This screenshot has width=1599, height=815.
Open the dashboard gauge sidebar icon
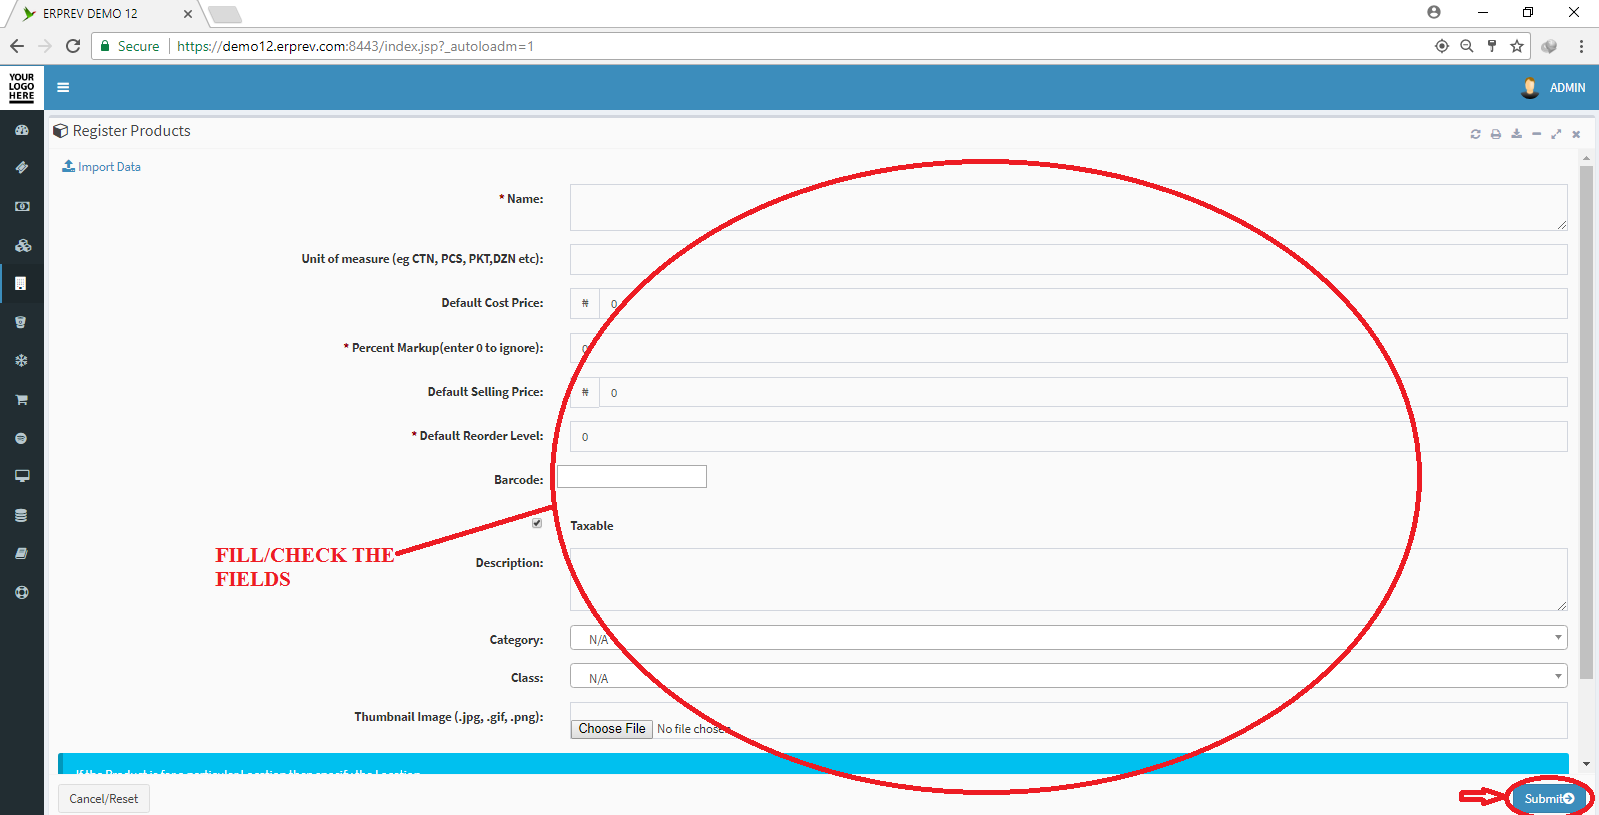pos(22,130)
